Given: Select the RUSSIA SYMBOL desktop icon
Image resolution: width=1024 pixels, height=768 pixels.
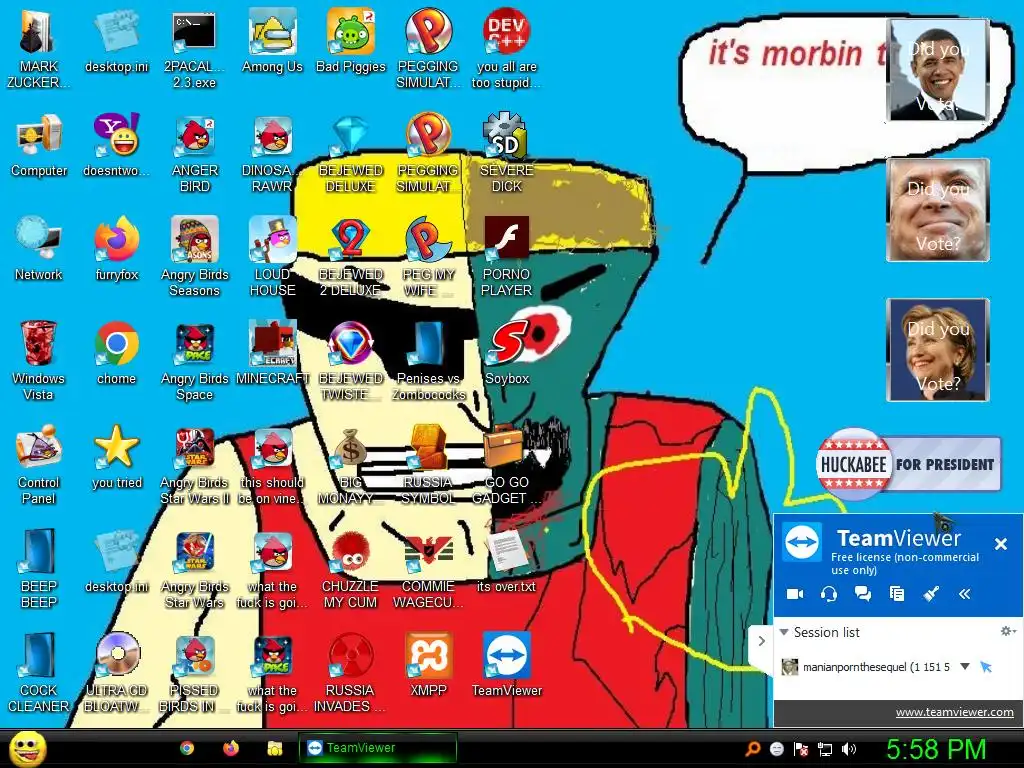Looking at the screenshot, I should pyautogui.click(x=428, y=465).
